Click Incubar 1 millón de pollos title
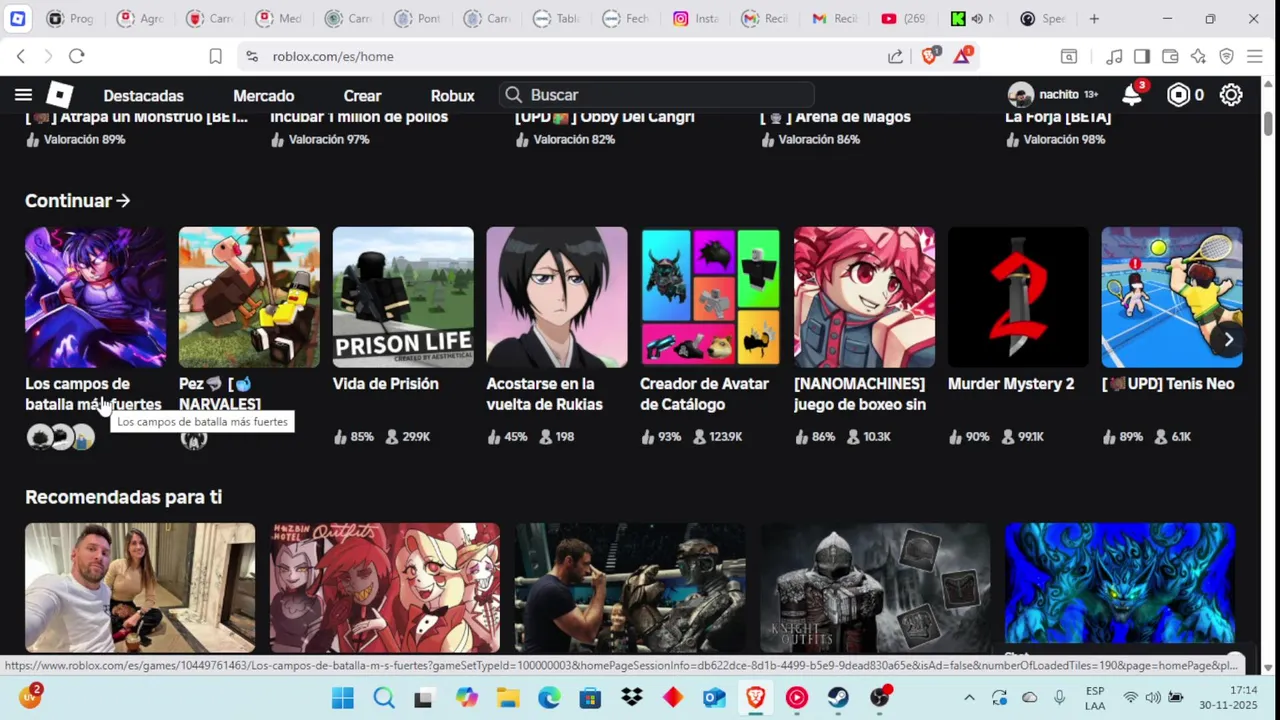 pyautogui.click(x=359, y=117)
